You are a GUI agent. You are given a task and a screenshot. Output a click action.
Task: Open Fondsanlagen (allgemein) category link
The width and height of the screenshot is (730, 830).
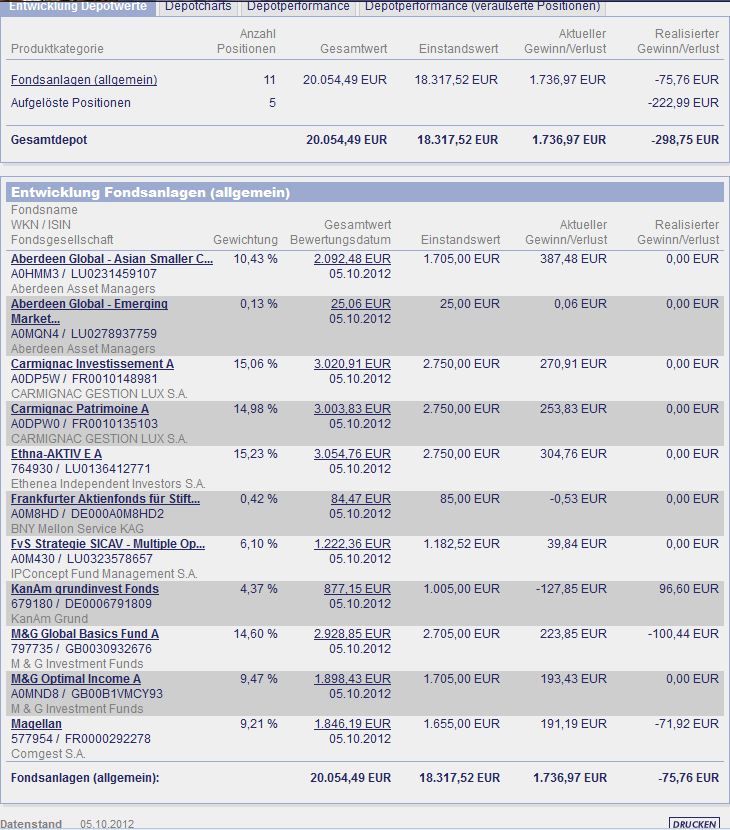point(84,80)
